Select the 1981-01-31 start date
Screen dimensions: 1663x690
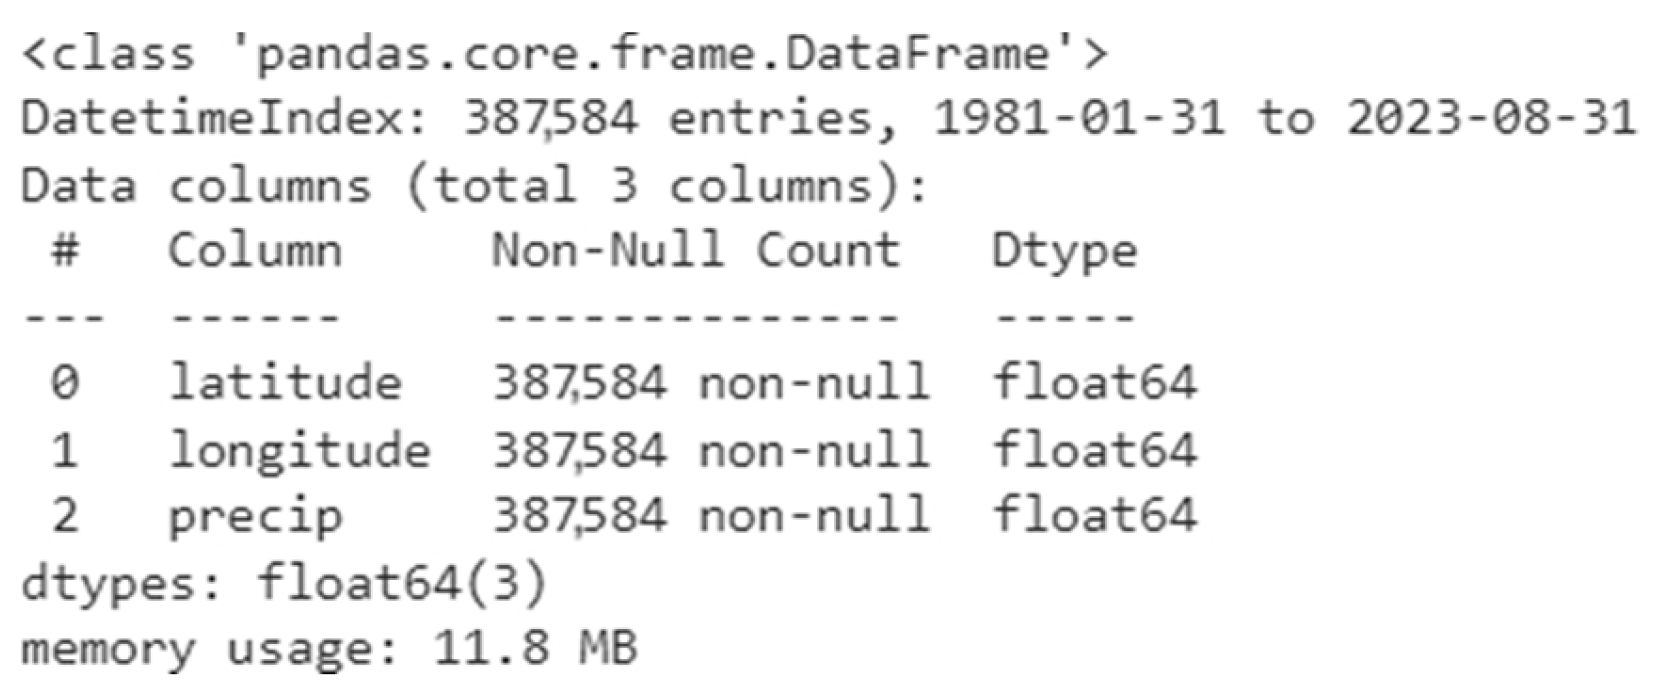(x=1079, y=119)
